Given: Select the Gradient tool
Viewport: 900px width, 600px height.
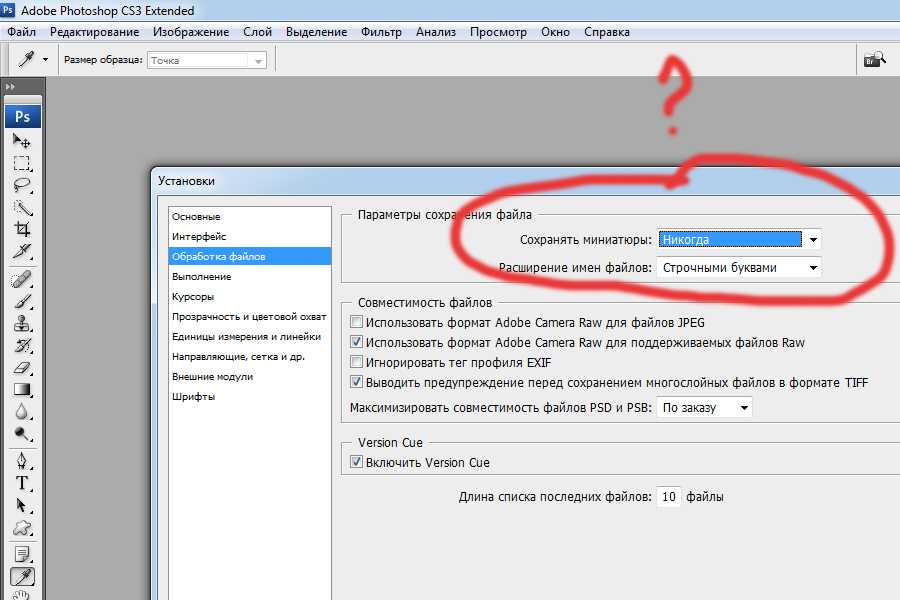Looking at the screenshot, I should 22,389.
